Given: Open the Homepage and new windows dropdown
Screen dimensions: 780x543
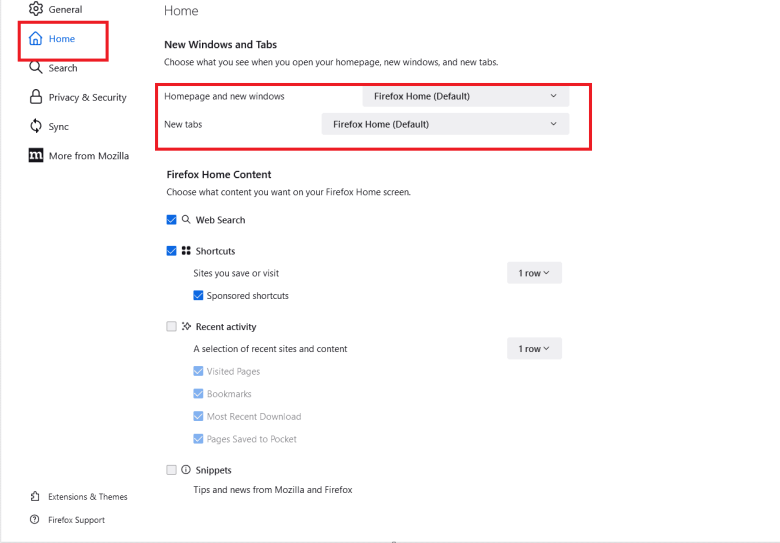Looking at the screenshot, I should coord(466,96).
